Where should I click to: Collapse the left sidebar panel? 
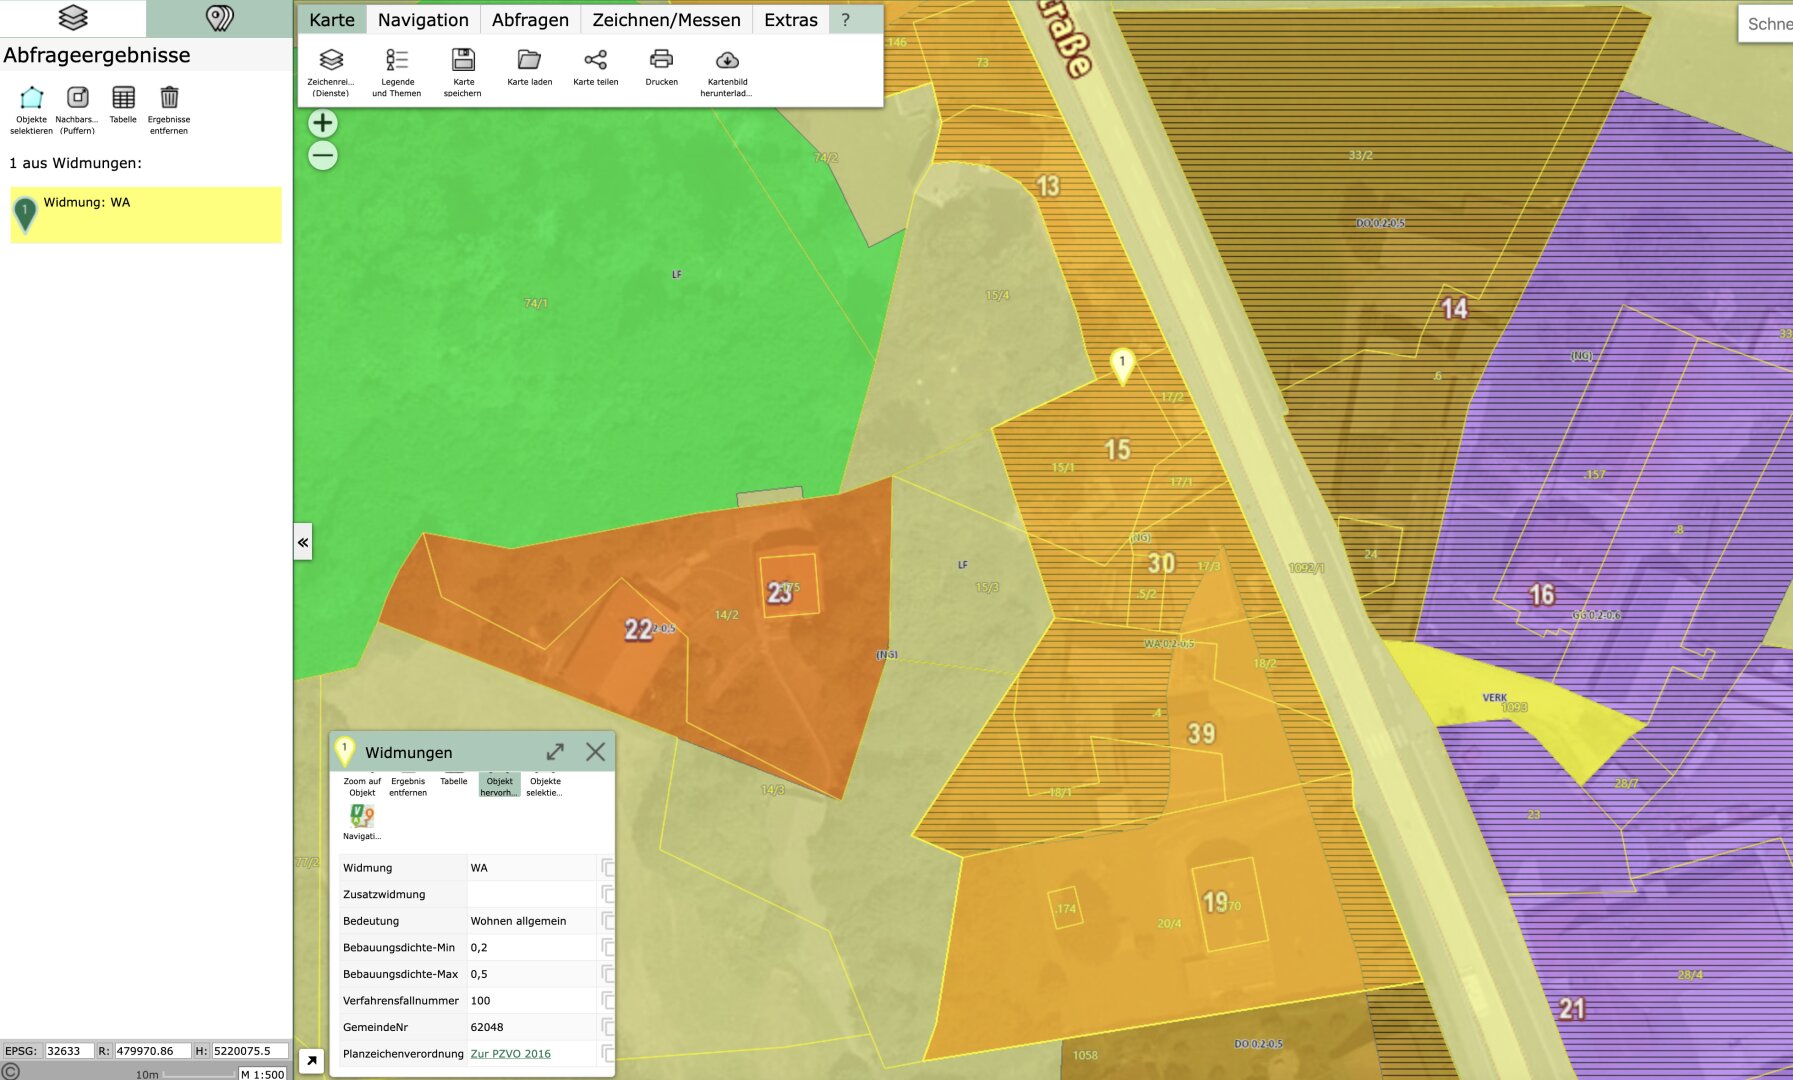point(302,542)
